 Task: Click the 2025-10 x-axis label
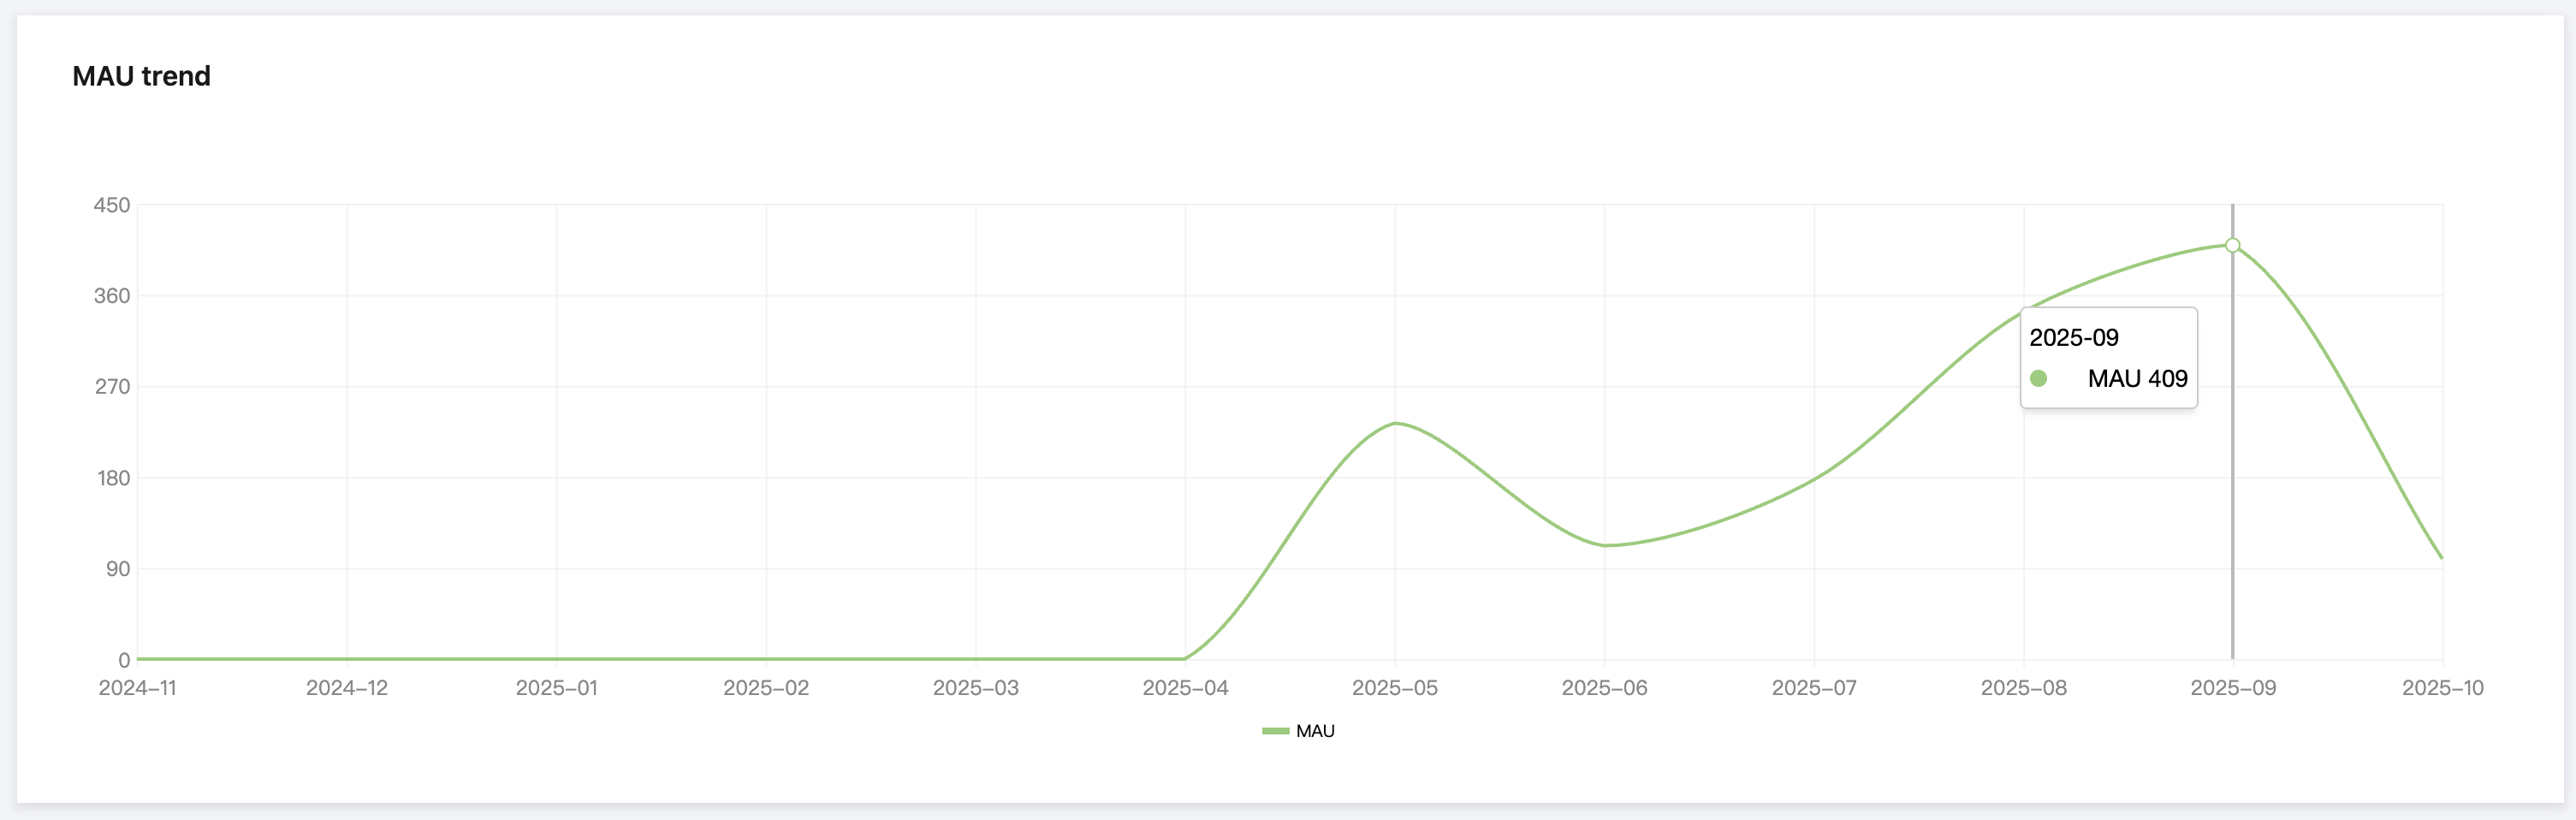point(2442,688)
